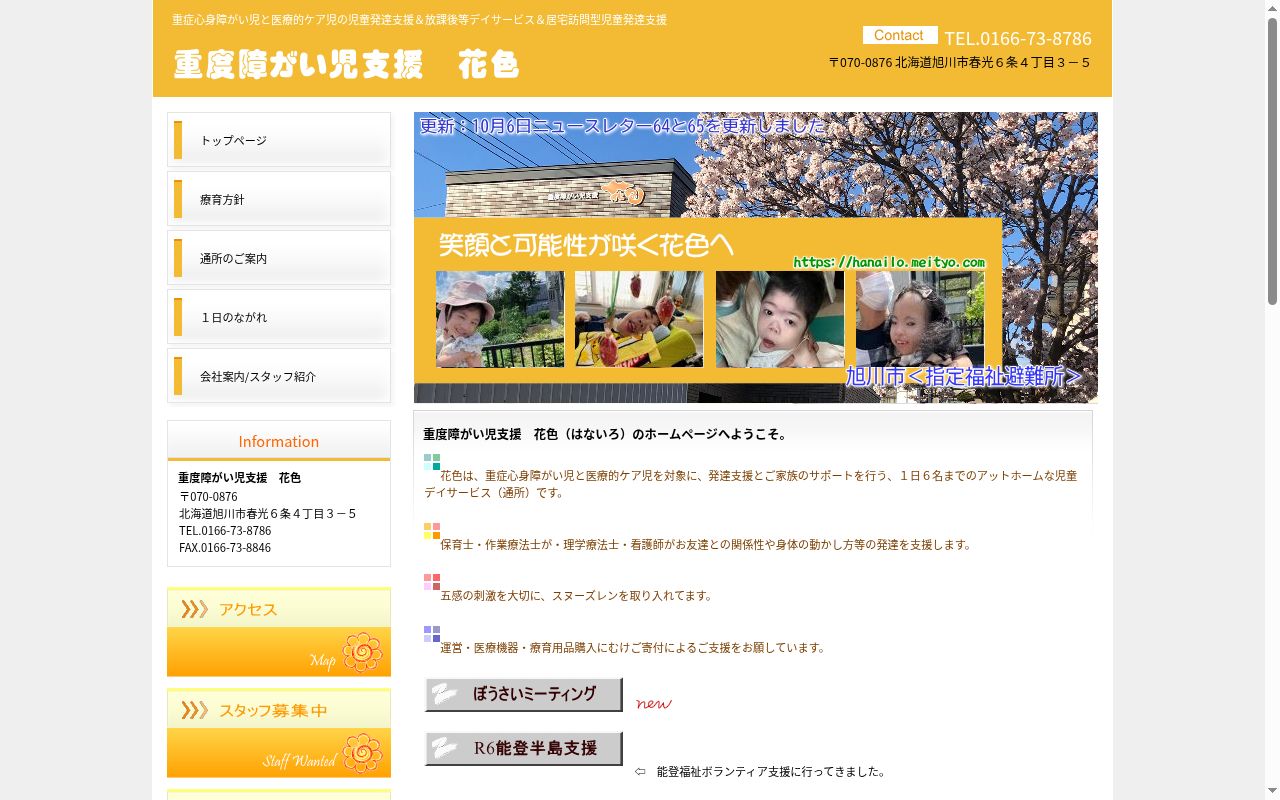Click TEL.0166-73-8786 in the Information panel

click(x=225, y=531)
